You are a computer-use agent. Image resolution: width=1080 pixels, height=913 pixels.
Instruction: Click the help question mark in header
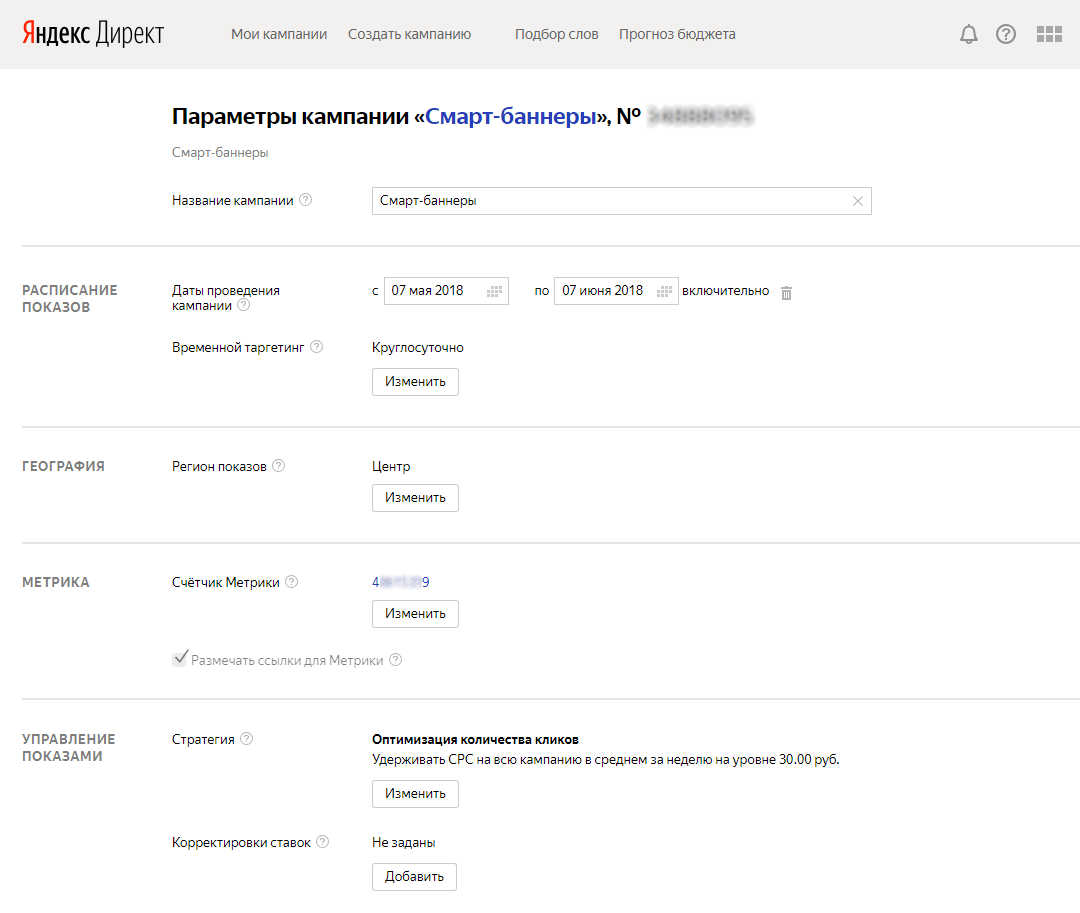pyautogui.click(x=1006, y=35)
